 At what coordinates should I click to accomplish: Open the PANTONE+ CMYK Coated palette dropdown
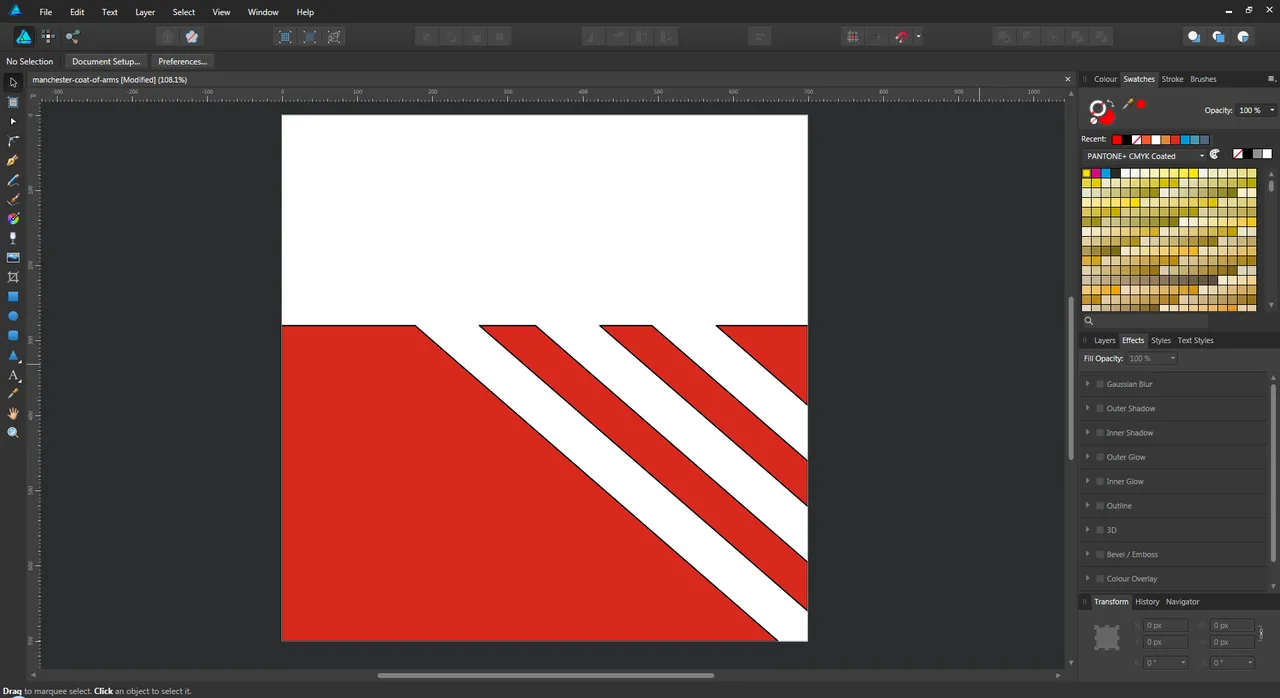click(1144, 156)
